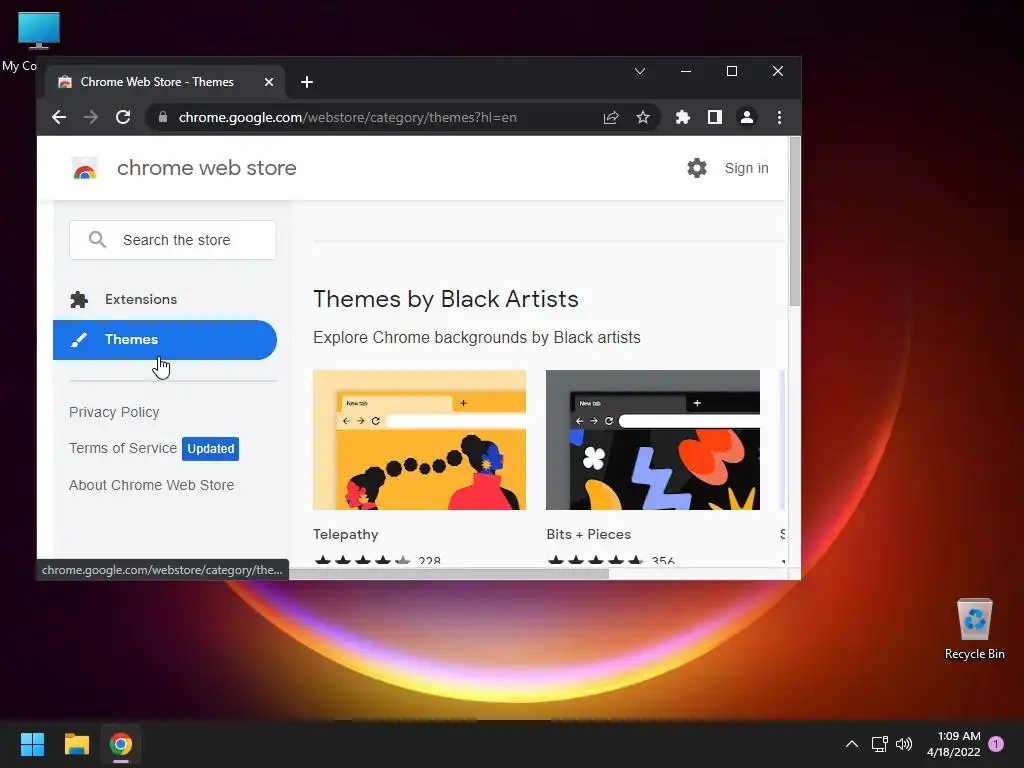The image size is (1024, 768).
Task: Open the Chrome profile avatar menu
Action: click(x=746, y=118)
